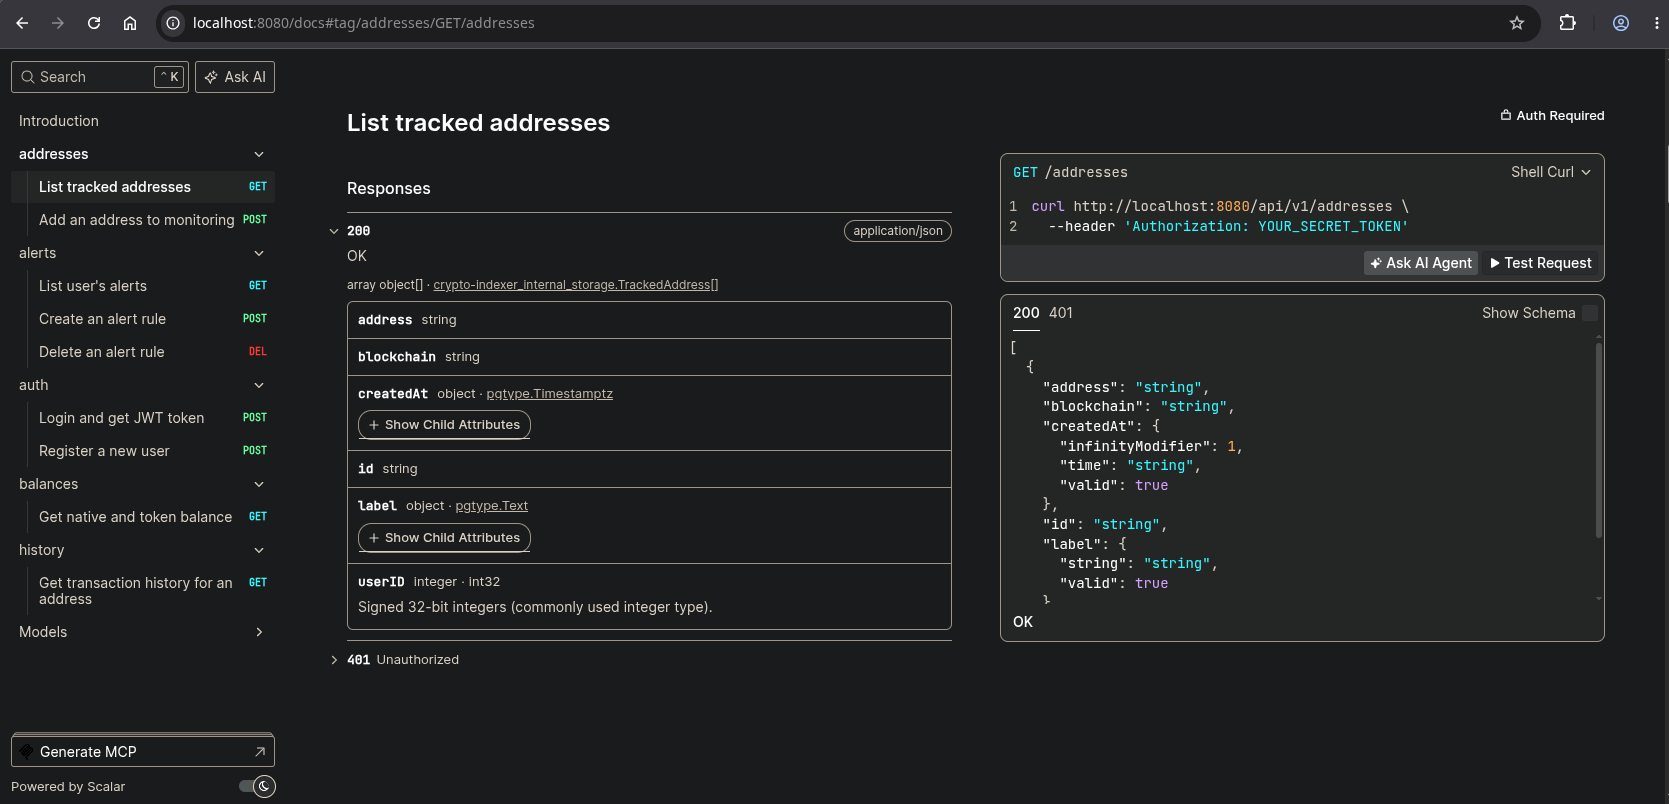Click the address string property row
This screenshot has height=804, width=1669.
[649, 320]
